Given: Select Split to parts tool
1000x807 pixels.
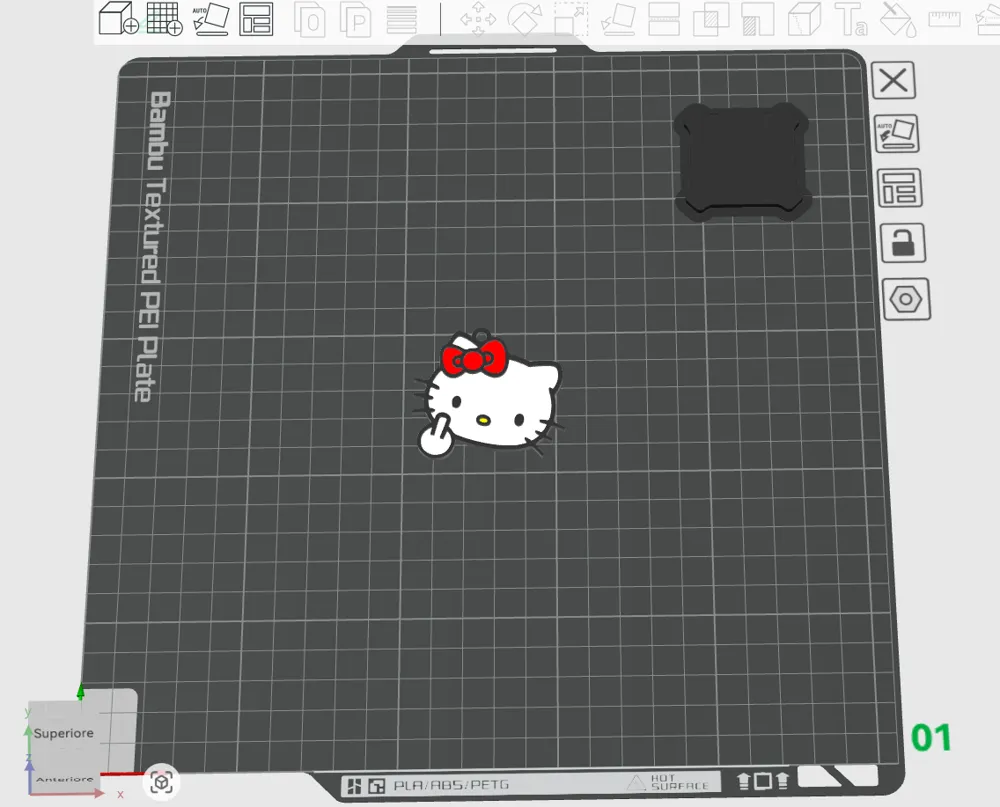Looking at the screenshot, I should coord(355,19).
